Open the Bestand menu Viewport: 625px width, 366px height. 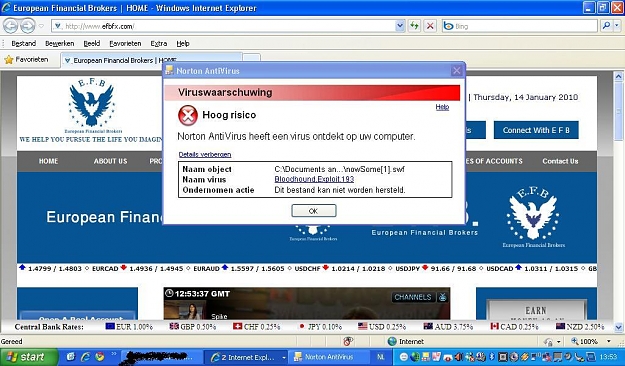coord(24,43)
